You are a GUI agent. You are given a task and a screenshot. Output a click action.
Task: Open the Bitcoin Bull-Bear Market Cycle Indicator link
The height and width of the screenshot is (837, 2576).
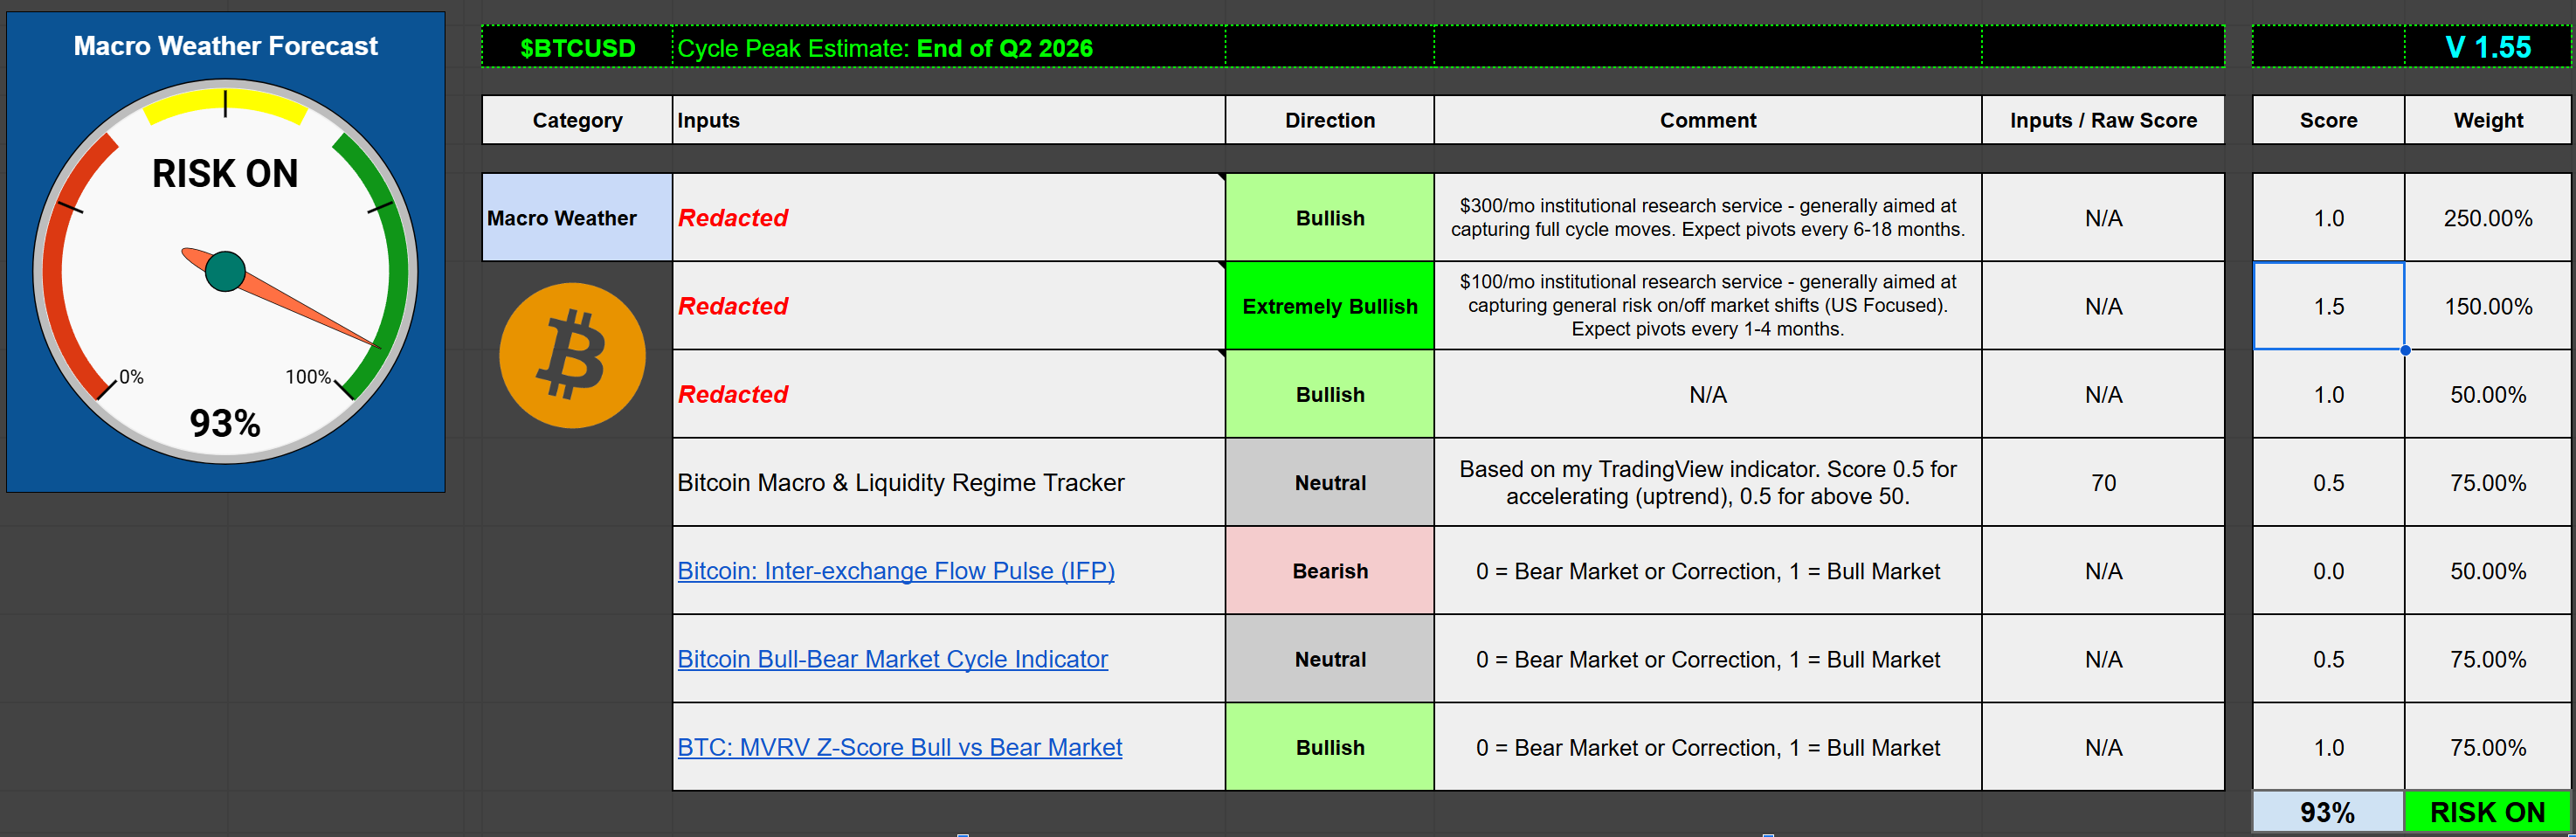pyautogui.click(x=892, y=659)
